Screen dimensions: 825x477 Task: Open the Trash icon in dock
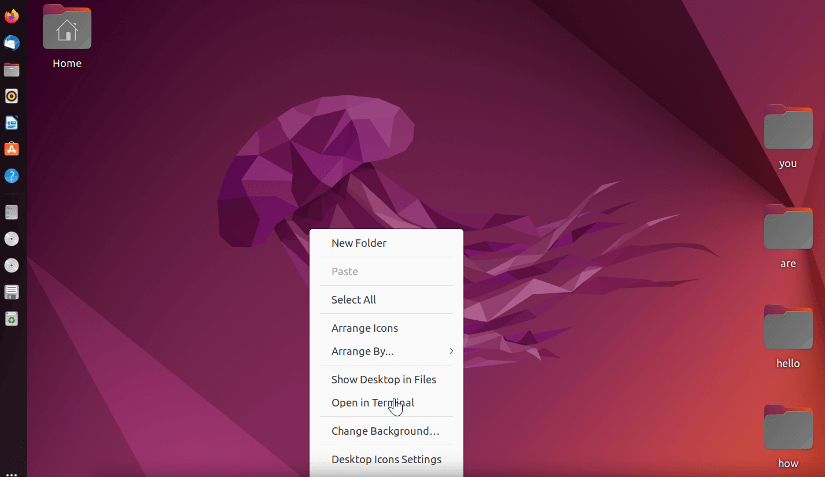12,319
